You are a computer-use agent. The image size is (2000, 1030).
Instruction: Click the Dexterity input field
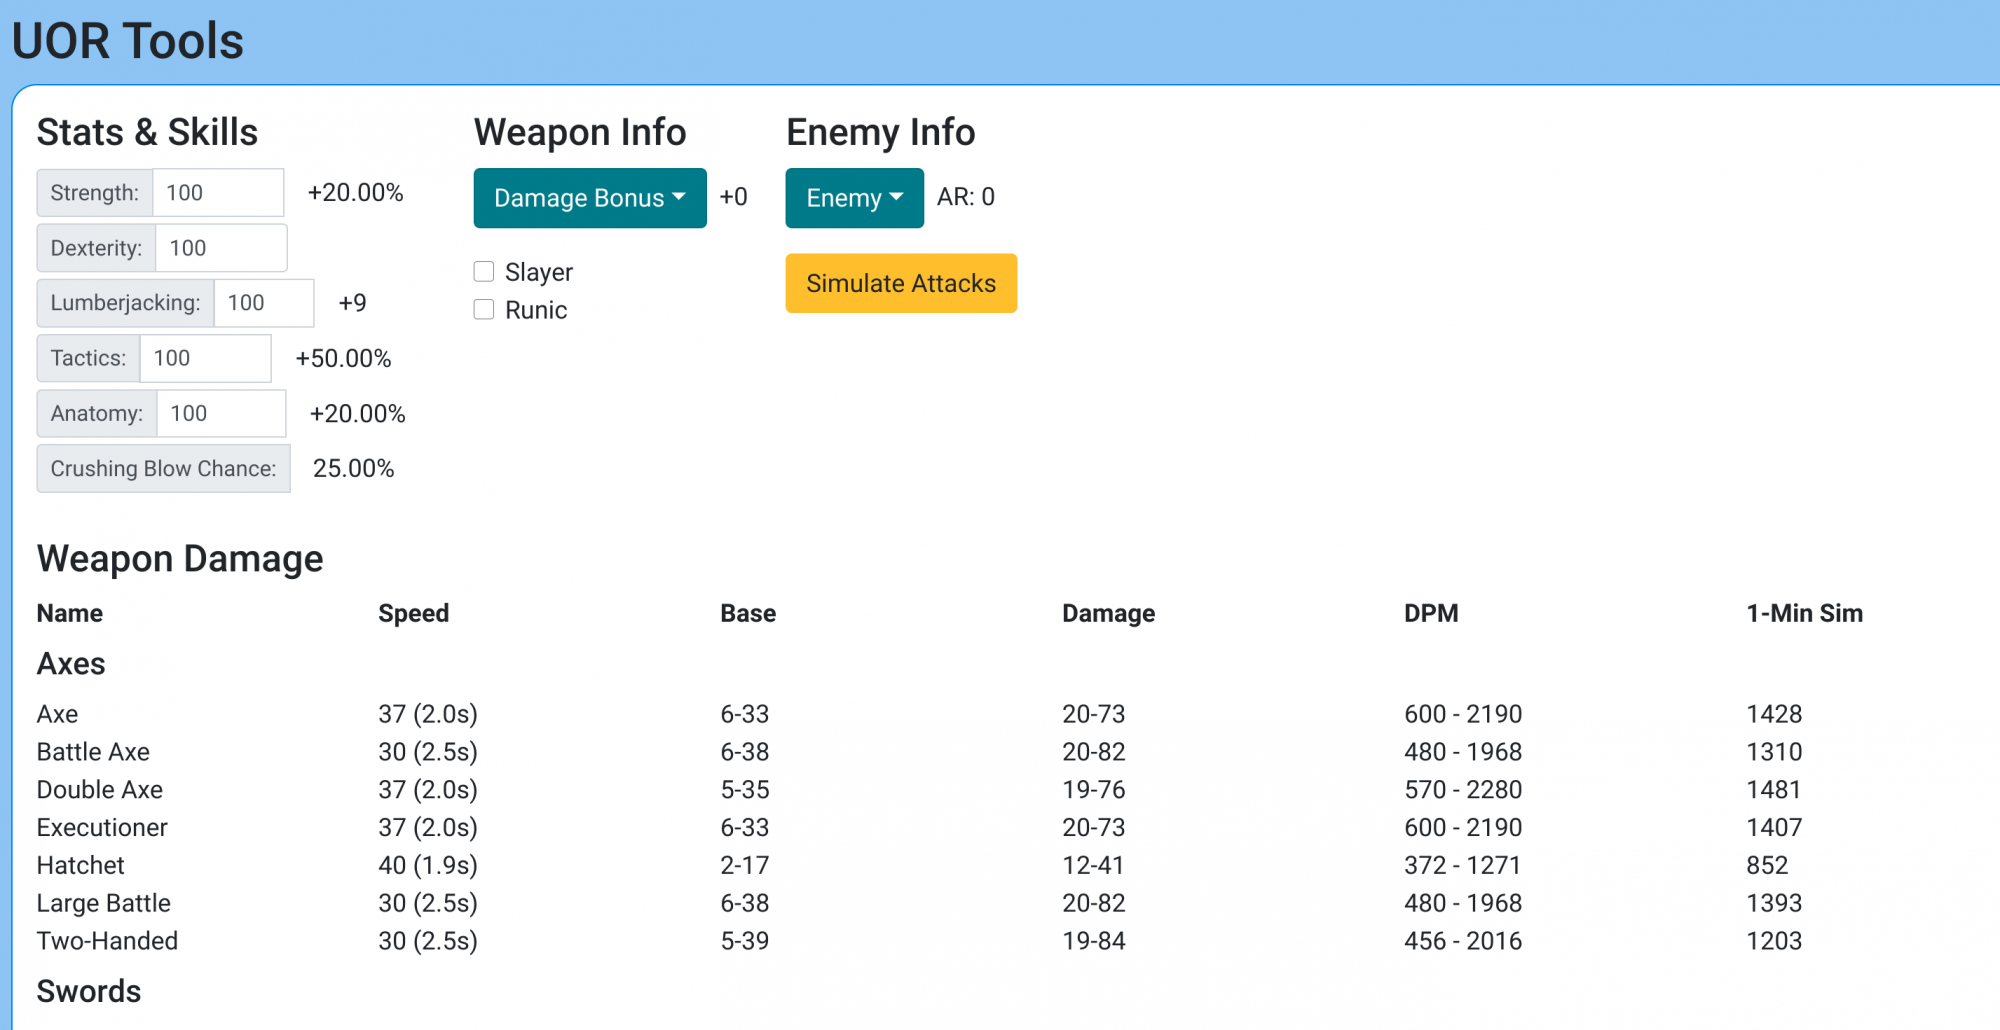pyautogui.click(x=221, y=248)
